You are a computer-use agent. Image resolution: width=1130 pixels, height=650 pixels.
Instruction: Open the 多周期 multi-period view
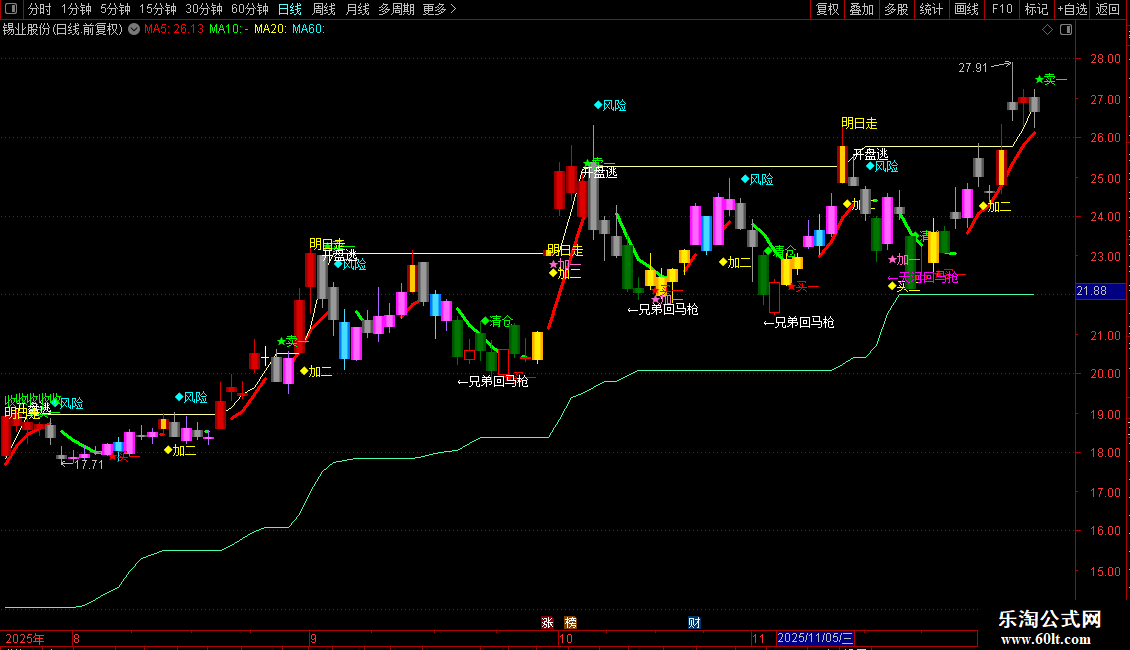[x=396, y=9]
